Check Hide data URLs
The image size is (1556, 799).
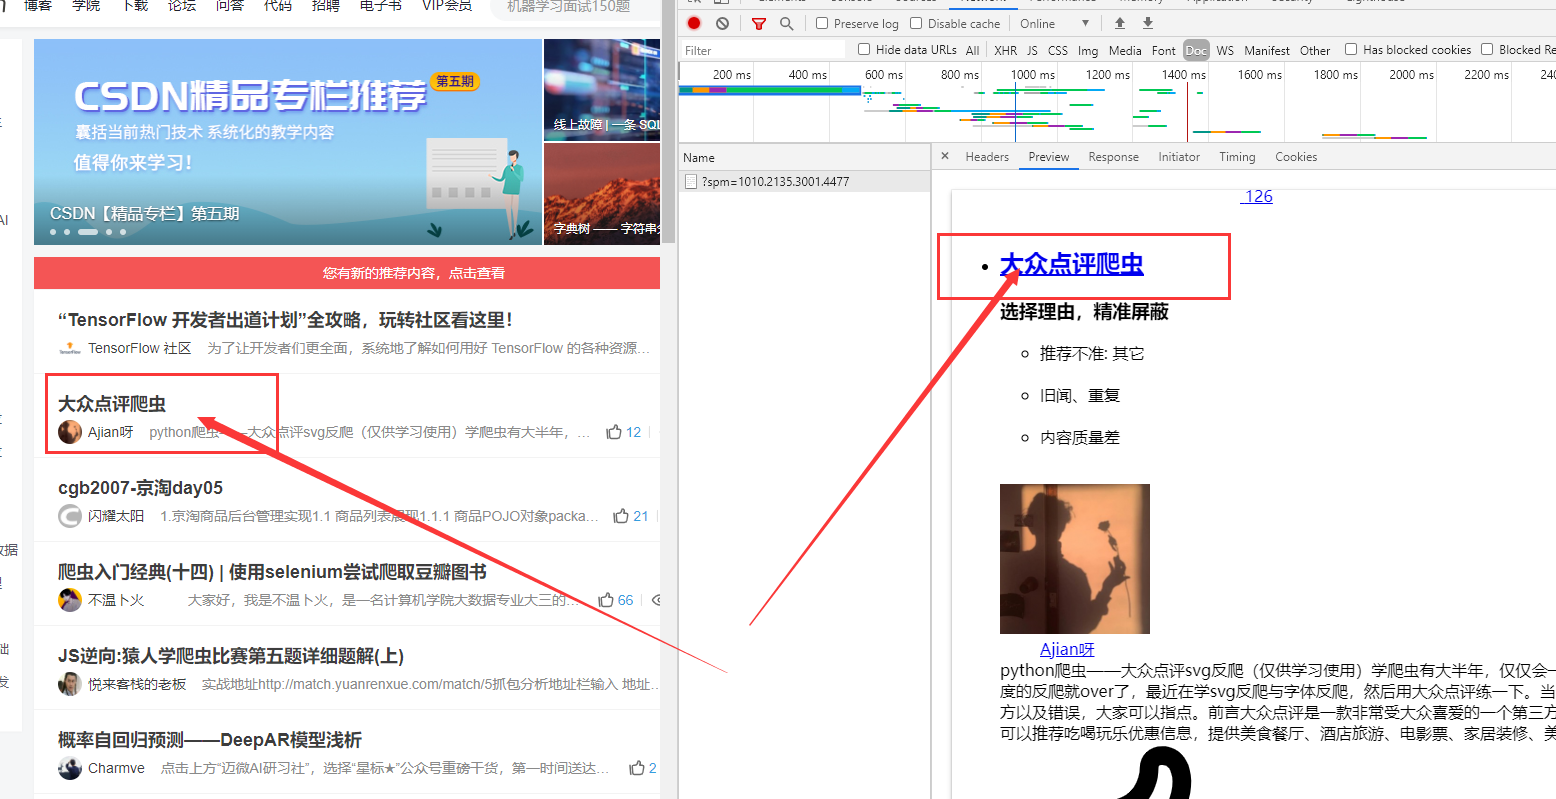pyautogui.click(x=864, y=49)
